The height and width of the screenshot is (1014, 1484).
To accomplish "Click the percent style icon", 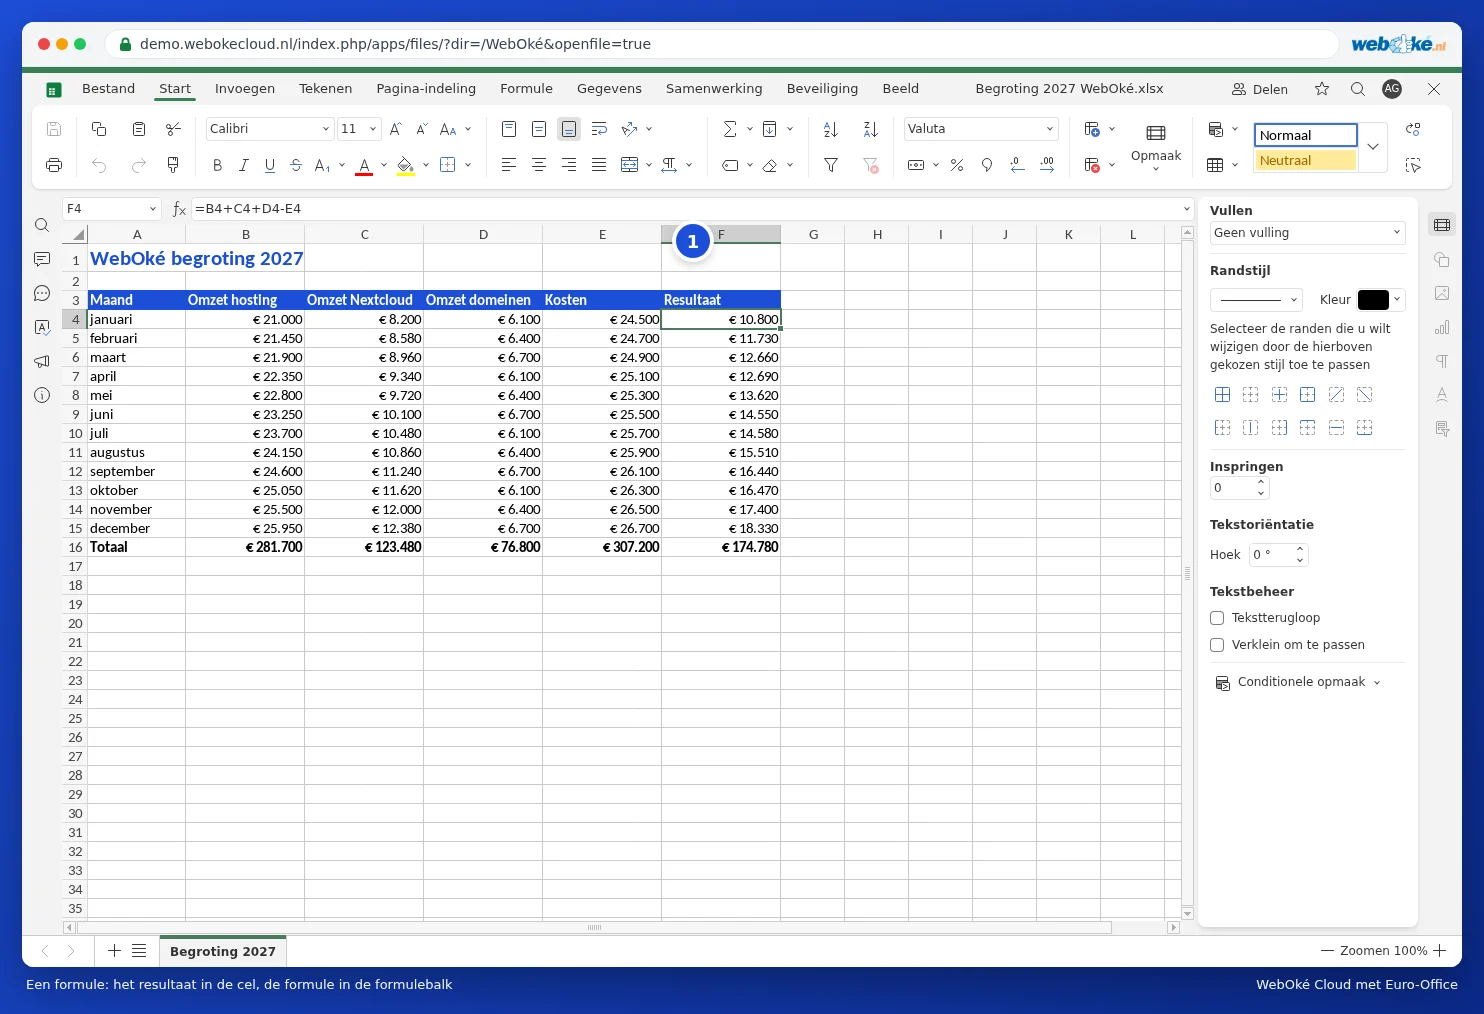I will pos(957,165).
